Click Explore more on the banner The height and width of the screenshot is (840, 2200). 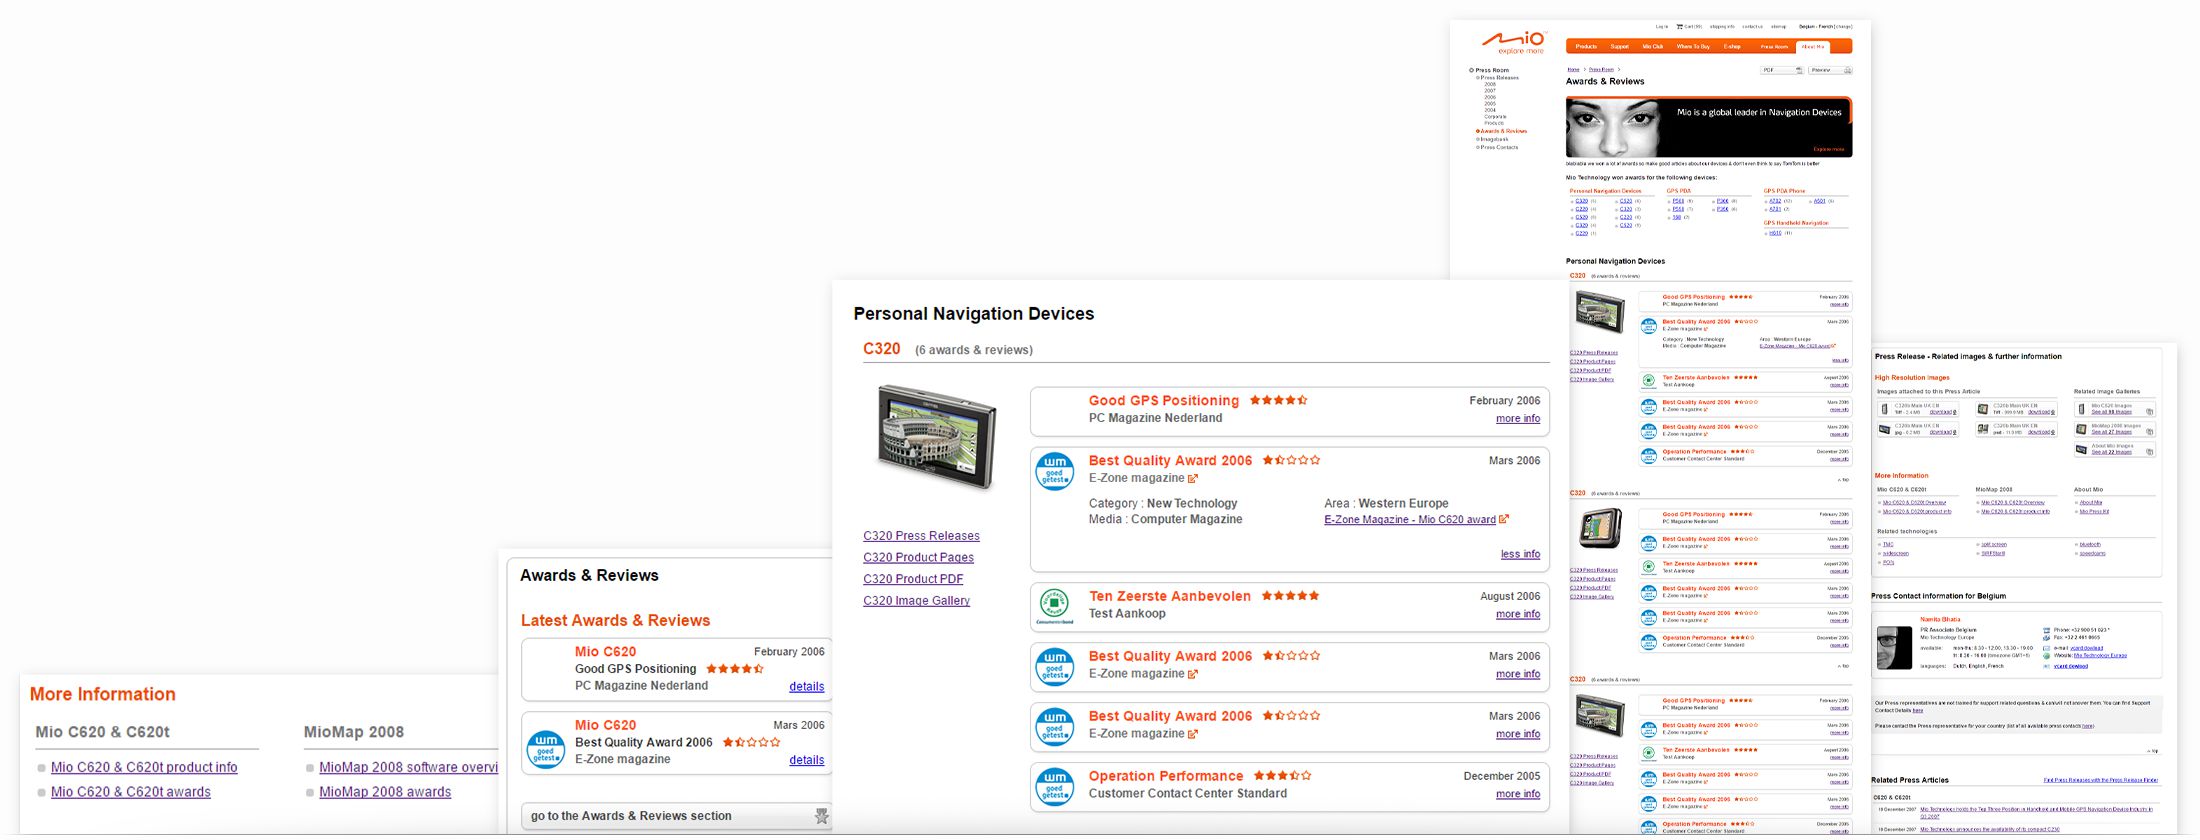[x=1829, y=149]
